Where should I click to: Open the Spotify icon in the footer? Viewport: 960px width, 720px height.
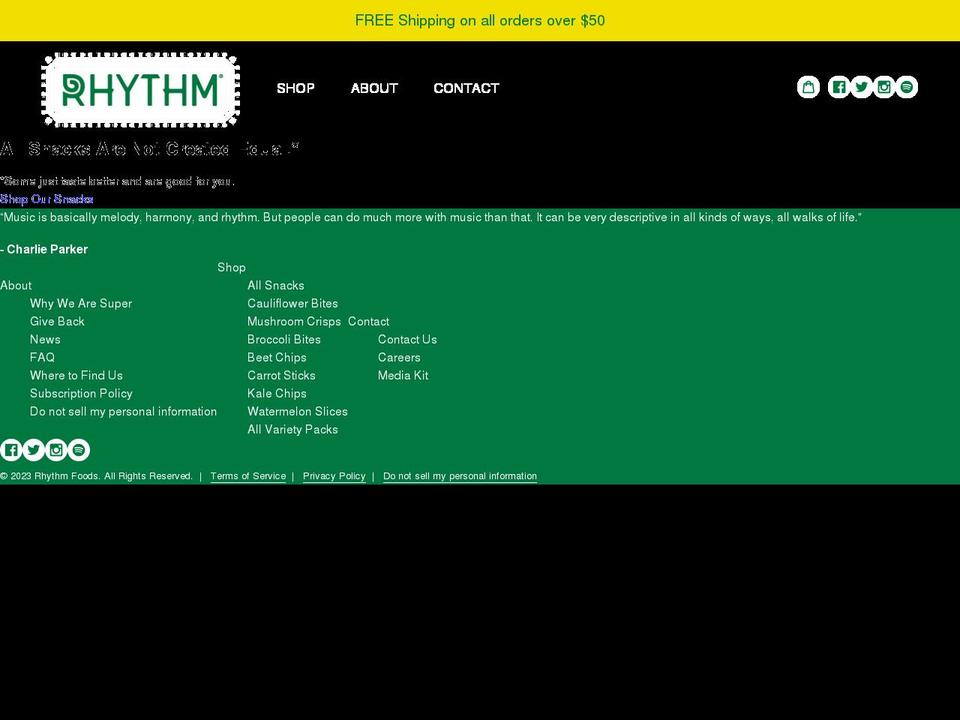(79, 450)
